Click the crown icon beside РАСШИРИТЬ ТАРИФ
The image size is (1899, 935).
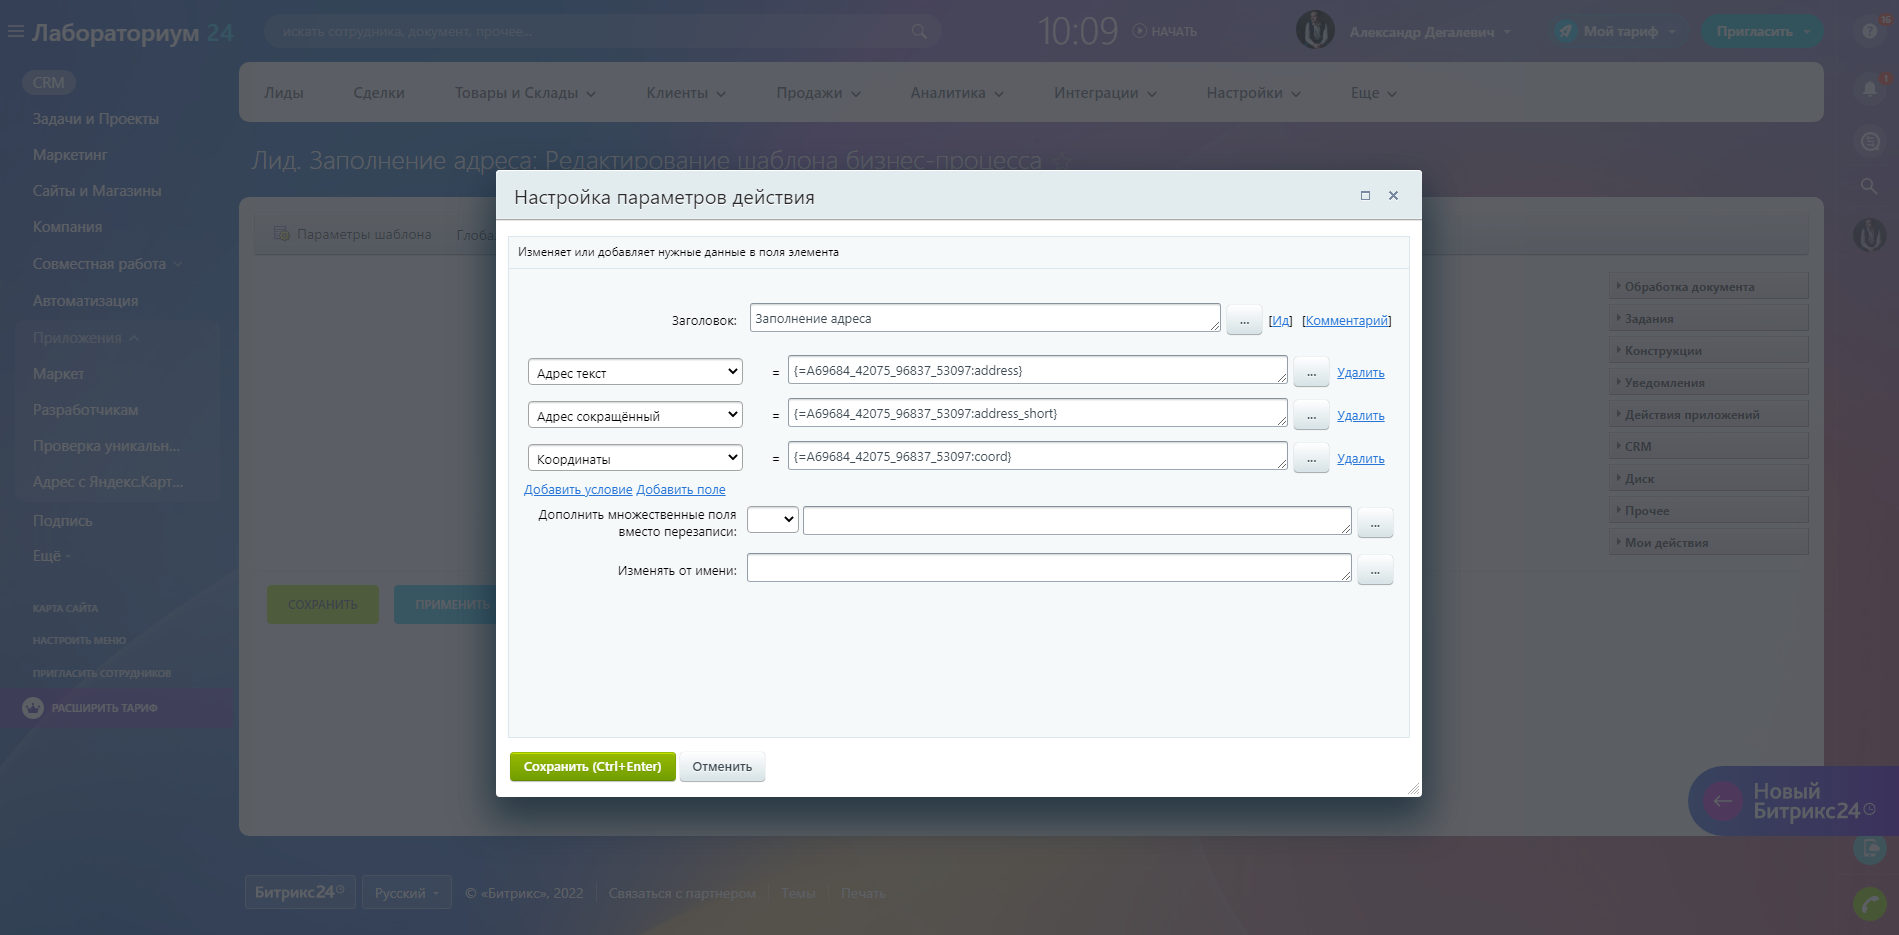[x=33, y=708]
